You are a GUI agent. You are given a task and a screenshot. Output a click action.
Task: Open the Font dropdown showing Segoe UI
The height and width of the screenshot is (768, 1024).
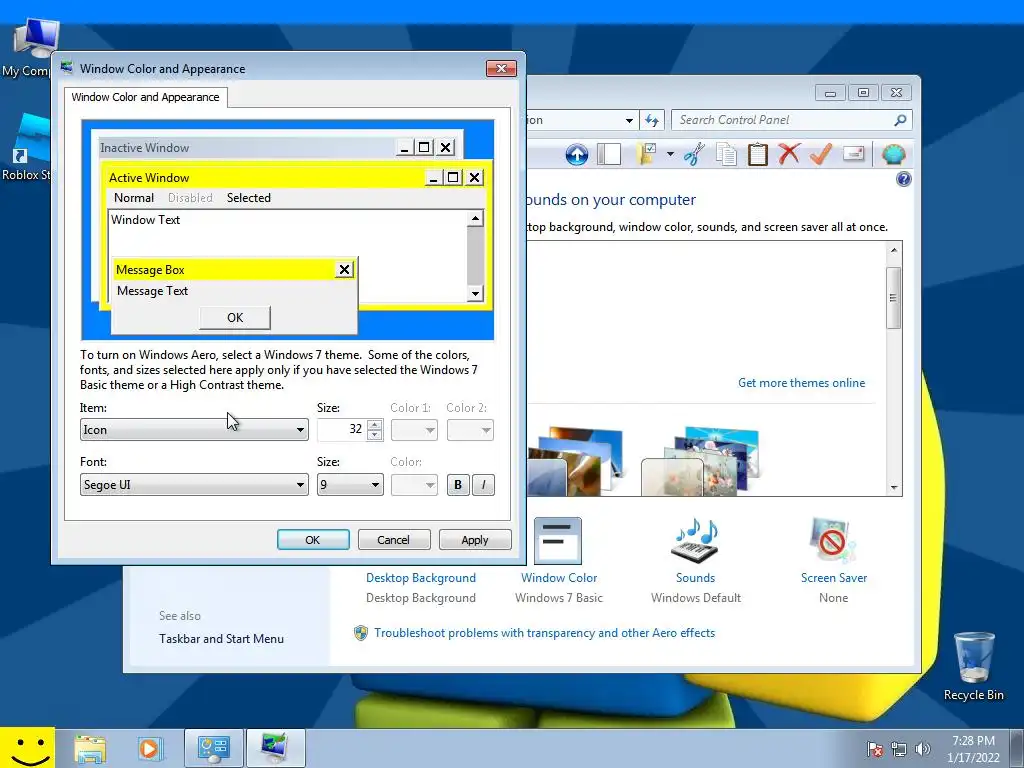pyautogui.click(x=194, y=485)
